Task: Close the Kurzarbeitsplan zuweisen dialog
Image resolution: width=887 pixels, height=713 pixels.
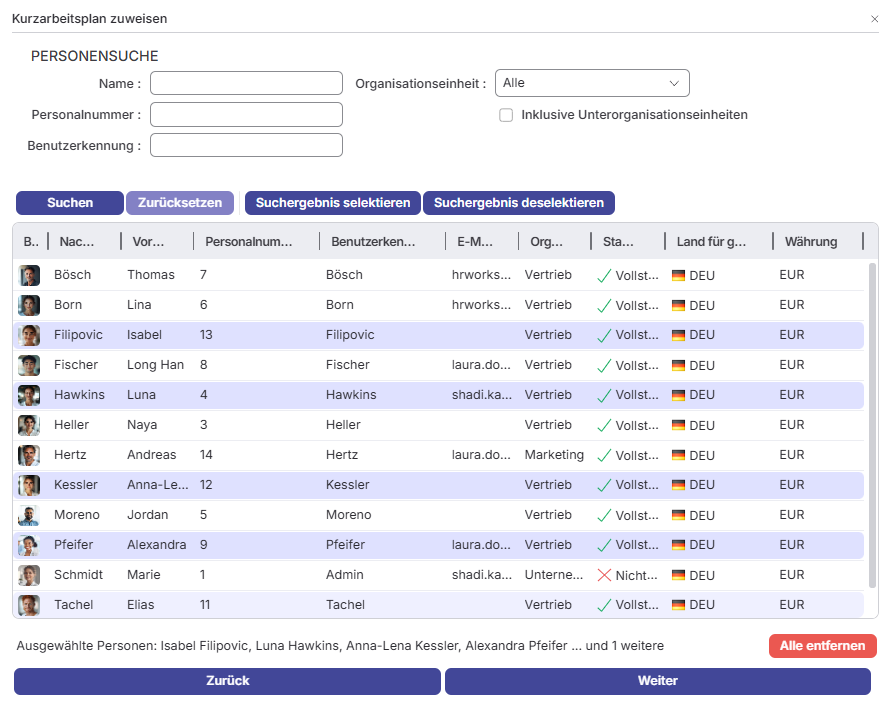Action: coord(875,19)
